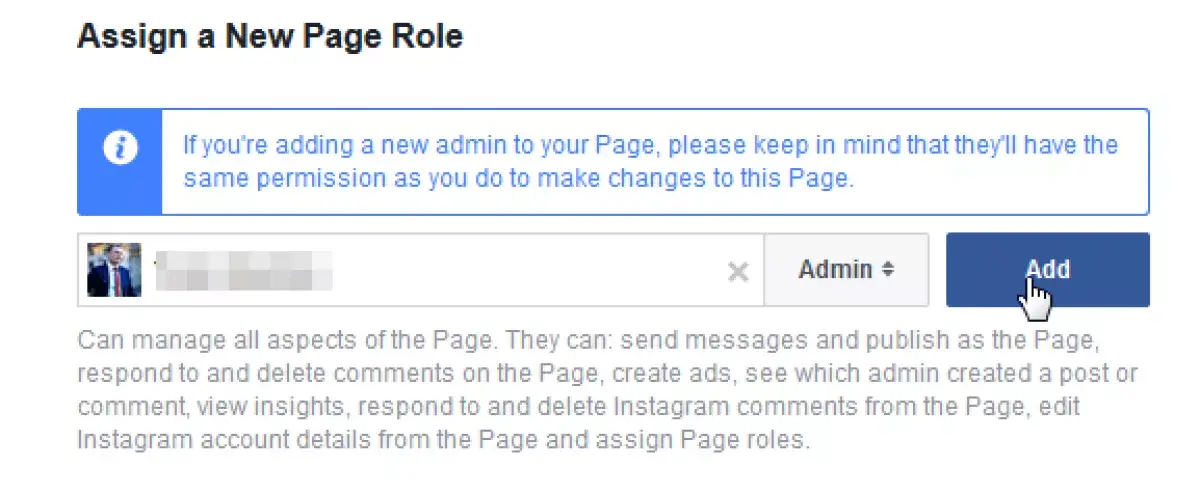Click the blue-bordered info banner

pos(613,162)
